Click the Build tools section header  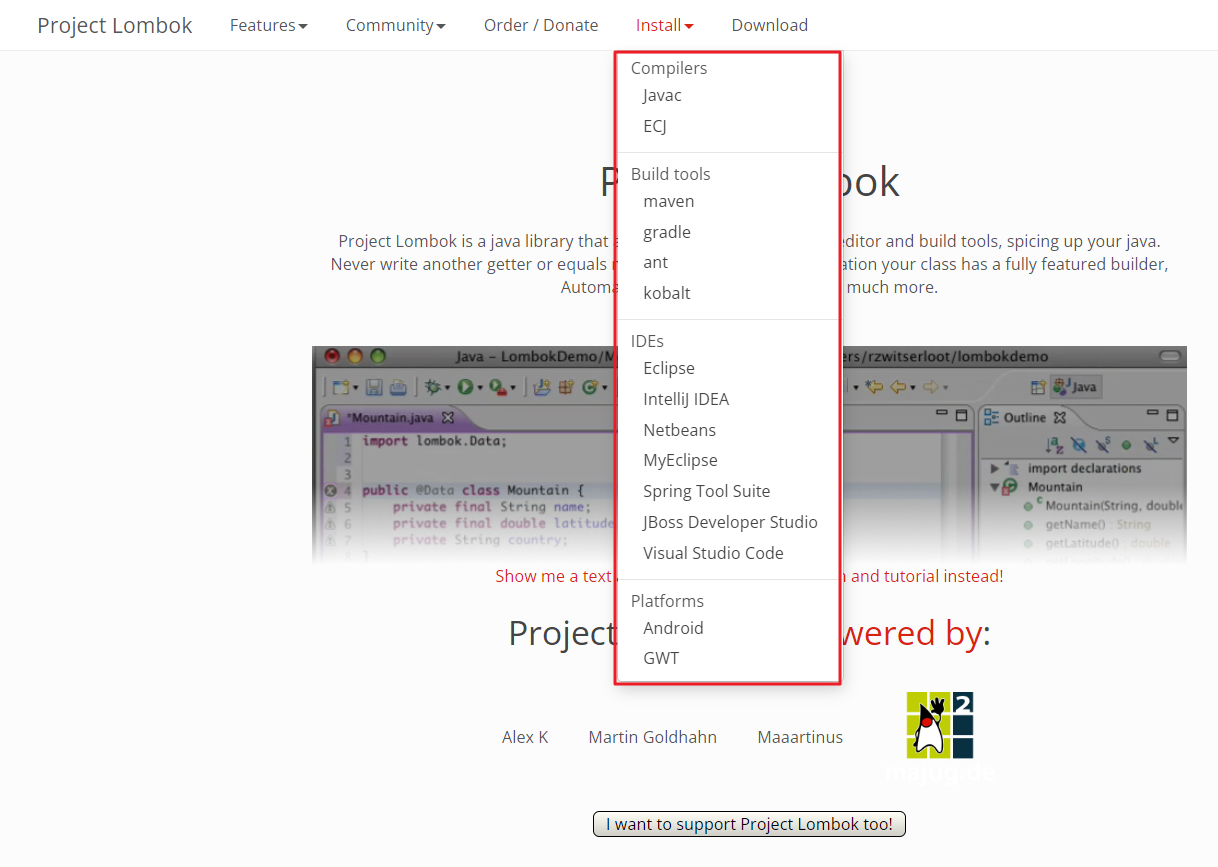(670, 174)
